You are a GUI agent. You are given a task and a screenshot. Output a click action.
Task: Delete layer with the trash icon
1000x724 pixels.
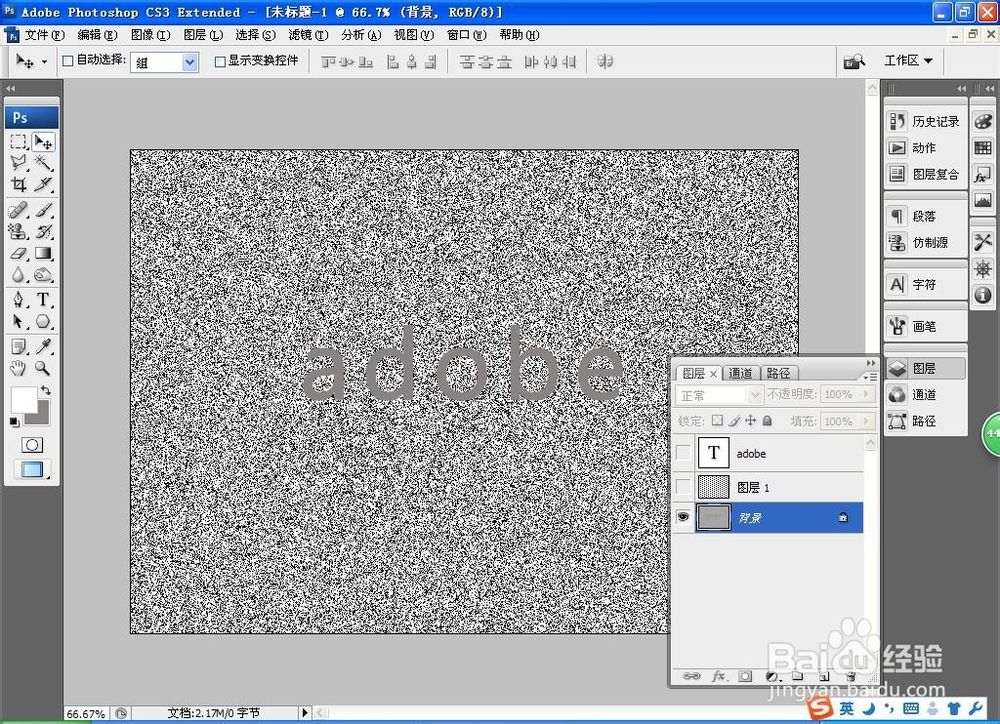pos(850,676)
